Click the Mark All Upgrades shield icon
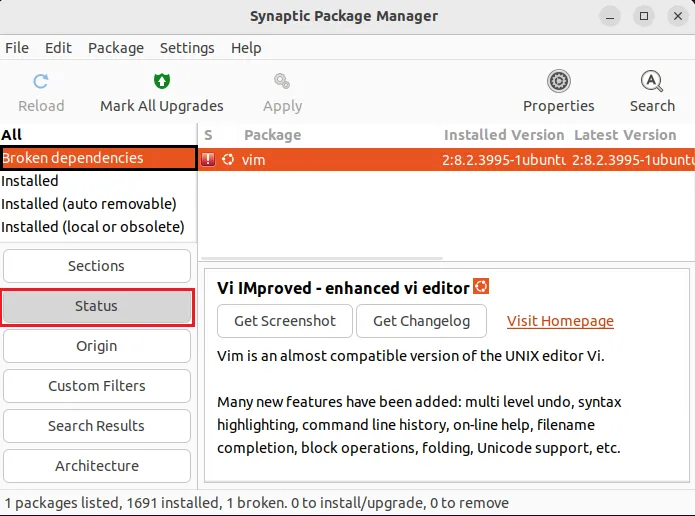Screen dimensions: 695x516 pyautogui.click(x=162, y=81)
